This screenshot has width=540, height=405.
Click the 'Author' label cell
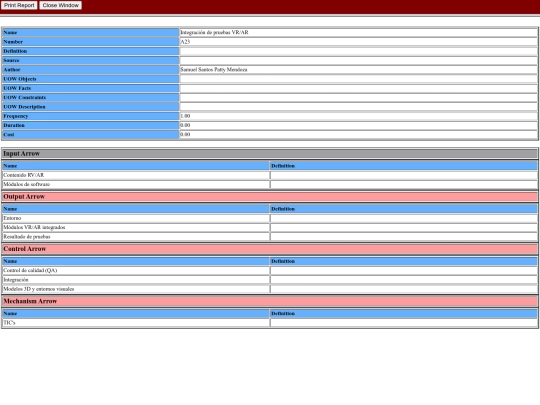coord(90,70)
